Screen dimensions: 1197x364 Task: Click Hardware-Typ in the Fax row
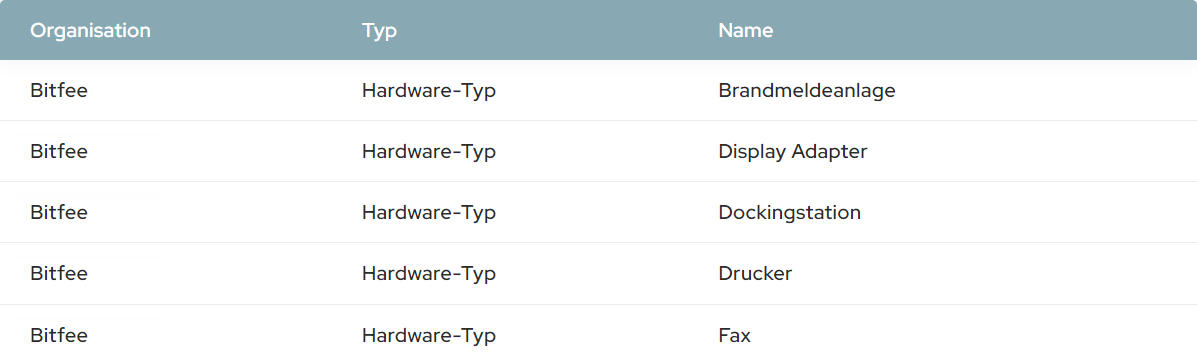click(429, 336)
